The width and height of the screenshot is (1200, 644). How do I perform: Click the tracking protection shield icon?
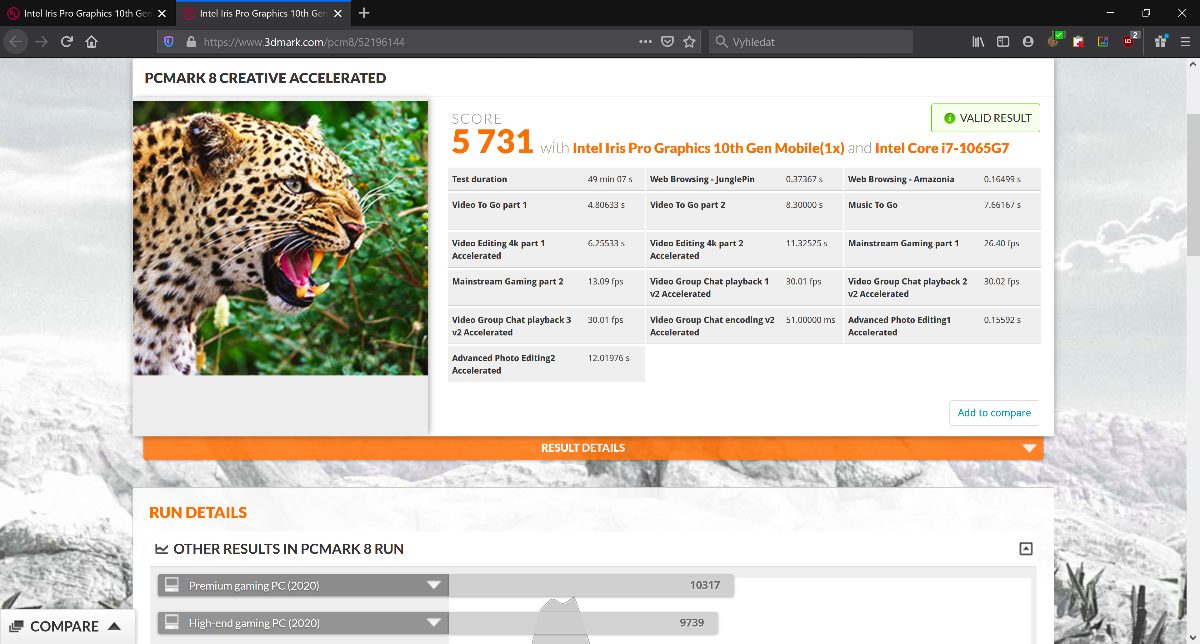[167, 42]
